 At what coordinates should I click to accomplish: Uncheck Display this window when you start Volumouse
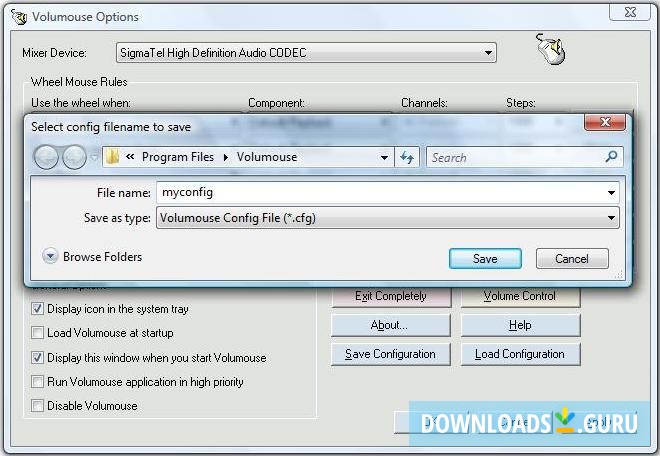37,357
